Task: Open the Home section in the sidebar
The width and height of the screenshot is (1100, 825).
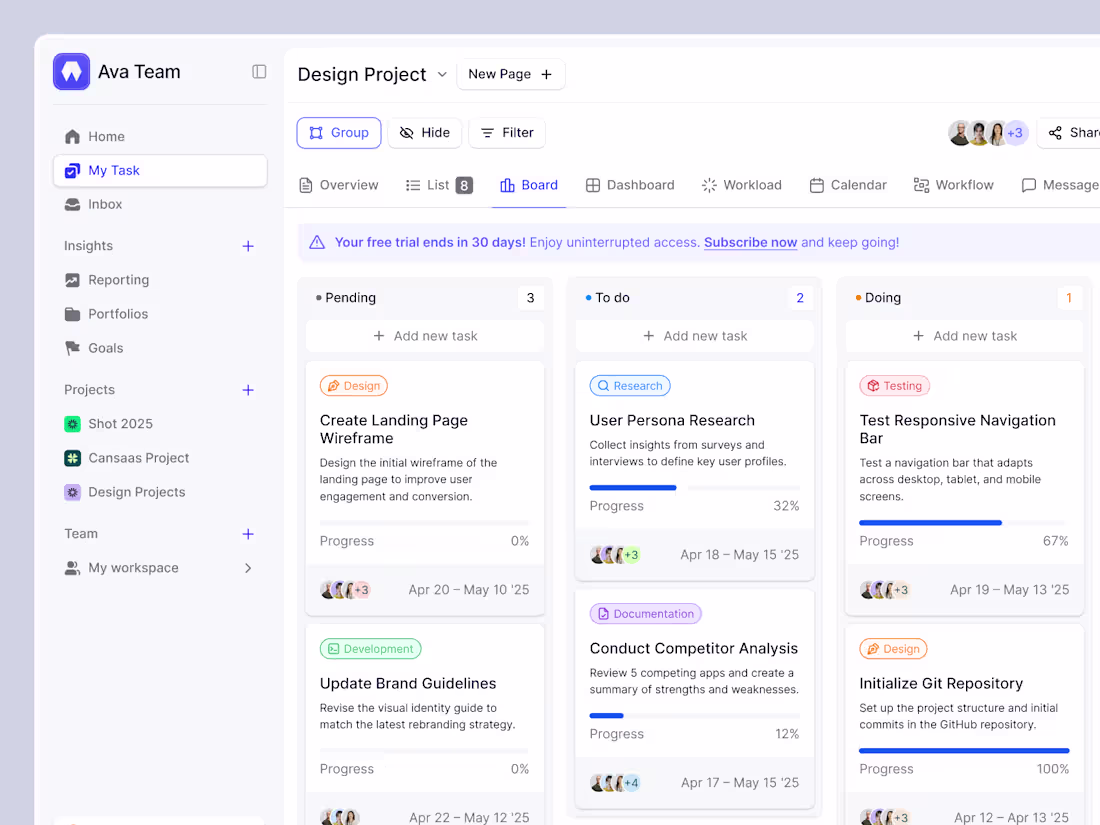Action: (x=108, y=136)
